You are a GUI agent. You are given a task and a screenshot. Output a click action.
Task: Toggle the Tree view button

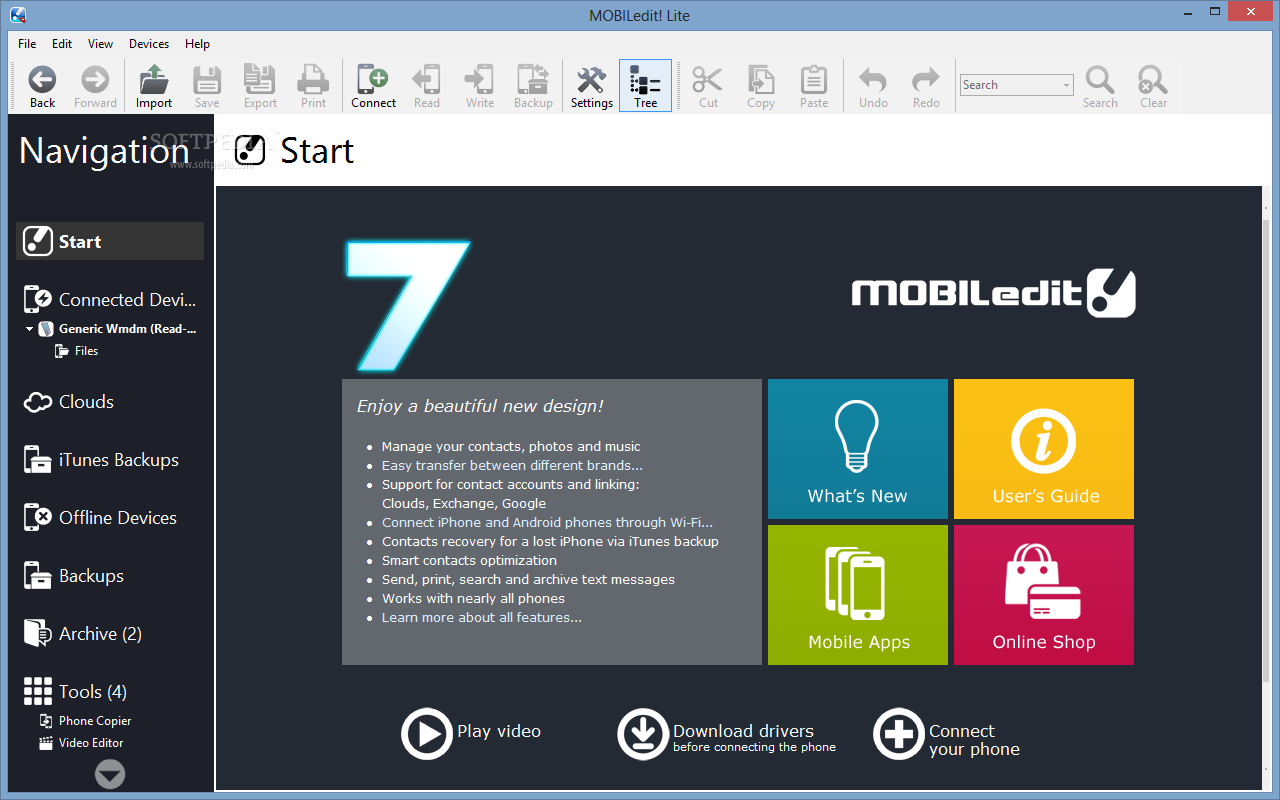[x=645, y=85]
